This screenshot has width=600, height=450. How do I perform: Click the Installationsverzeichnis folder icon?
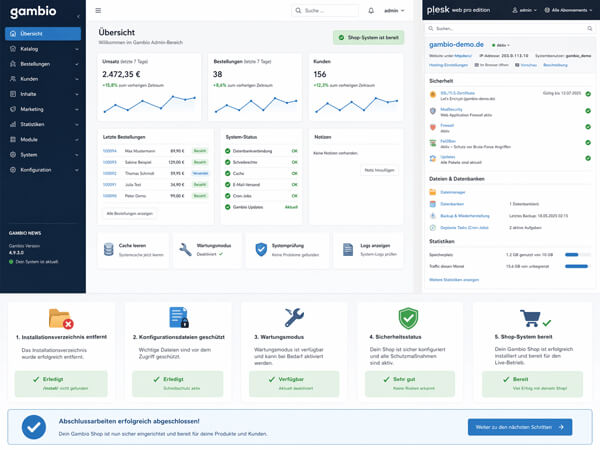(x=61, y=318)
